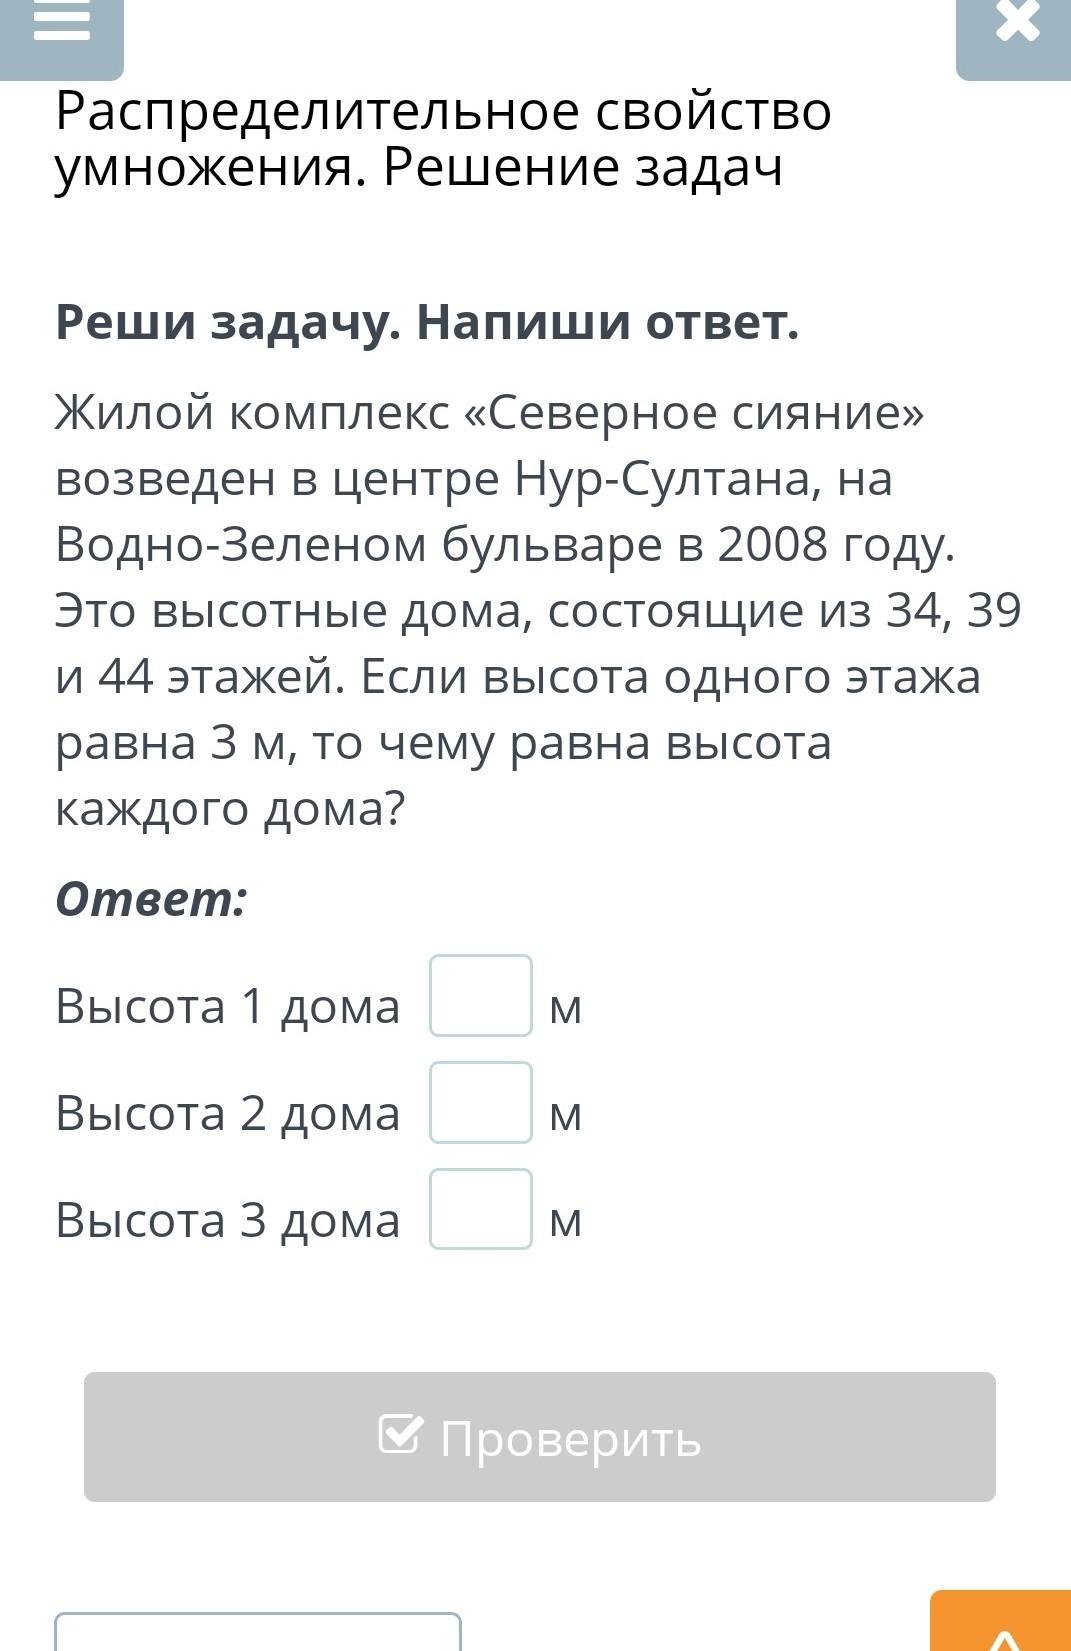The height and width of the screenshot is (1651, 1071).
Task: Click the text «Северное сияние» in the problem
Action: 694,412
